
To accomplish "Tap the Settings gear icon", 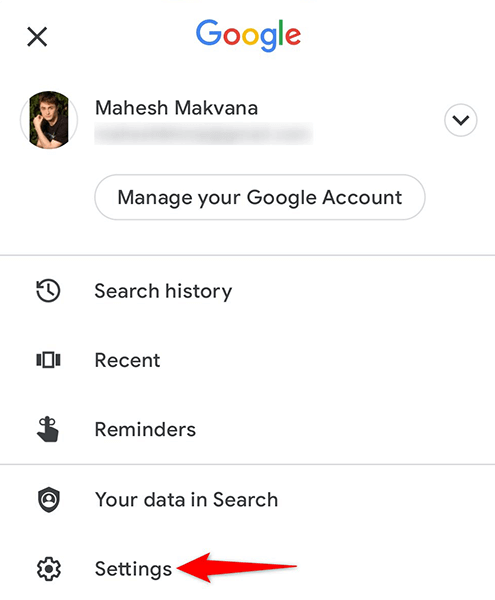I will 49,569.
